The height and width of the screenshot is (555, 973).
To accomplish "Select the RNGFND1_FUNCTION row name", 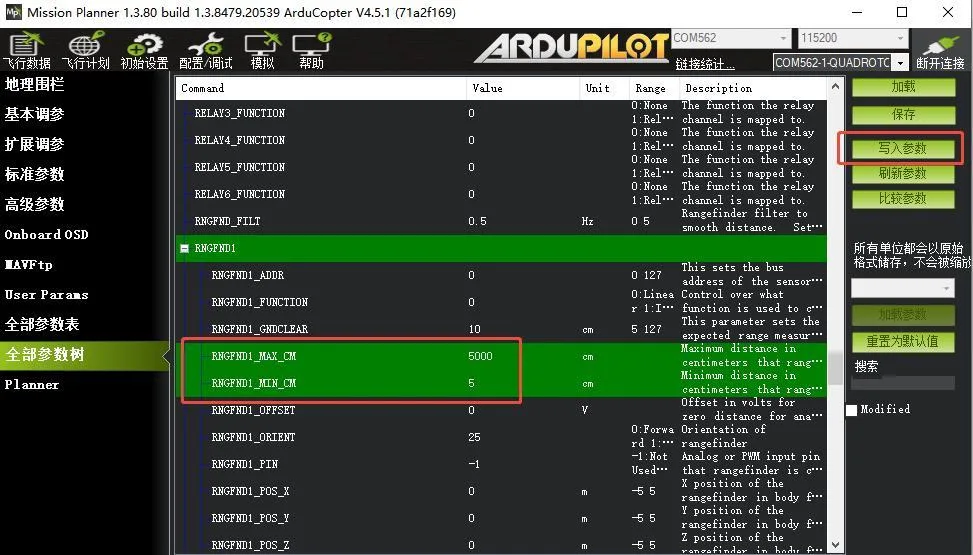I will [259, 302].
